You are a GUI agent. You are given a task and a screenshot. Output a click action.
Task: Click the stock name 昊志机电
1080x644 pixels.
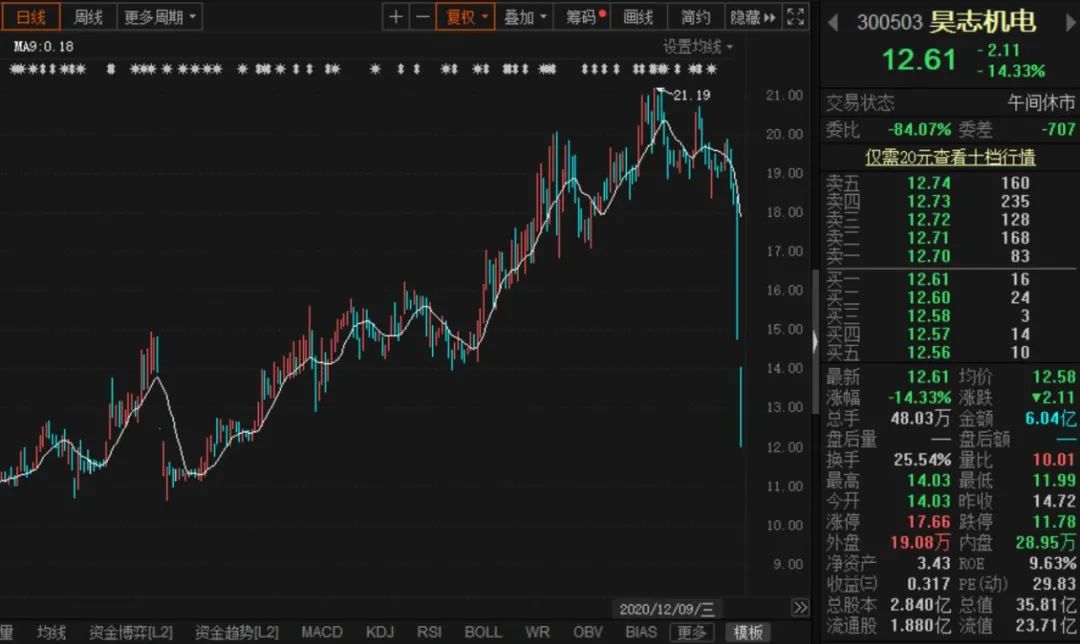[982, 22]
